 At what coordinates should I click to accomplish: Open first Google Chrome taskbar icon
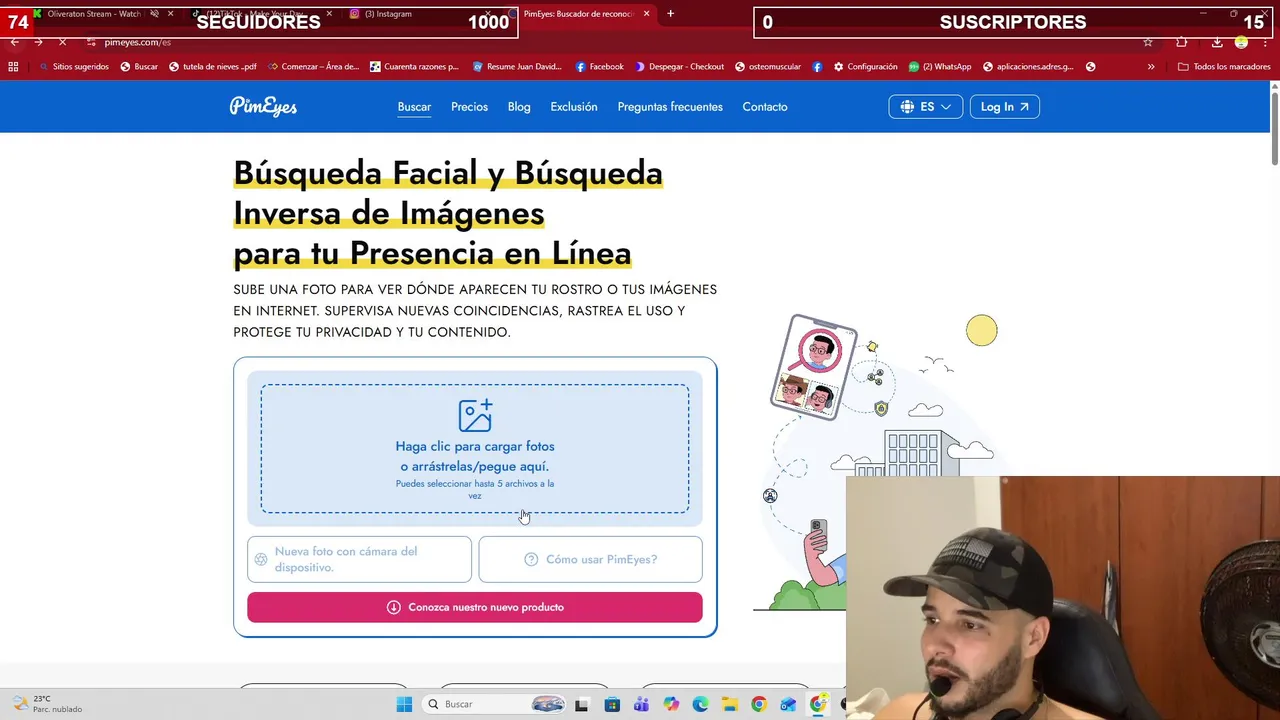(759, 704)
